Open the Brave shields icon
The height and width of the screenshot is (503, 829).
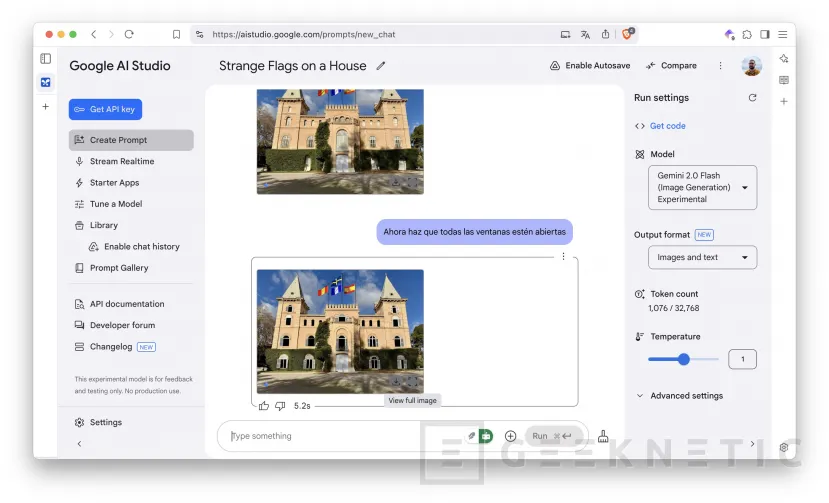click(628, 34)
